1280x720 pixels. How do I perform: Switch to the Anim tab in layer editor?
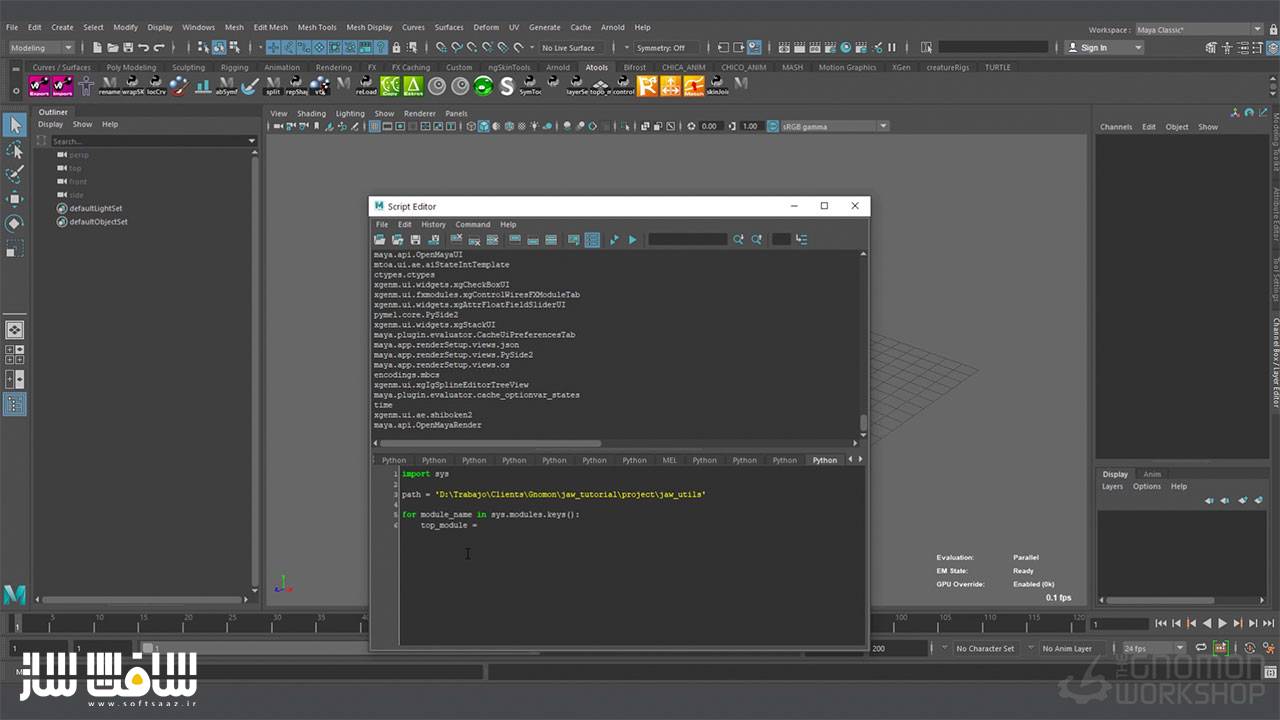tap(1152, 474)
